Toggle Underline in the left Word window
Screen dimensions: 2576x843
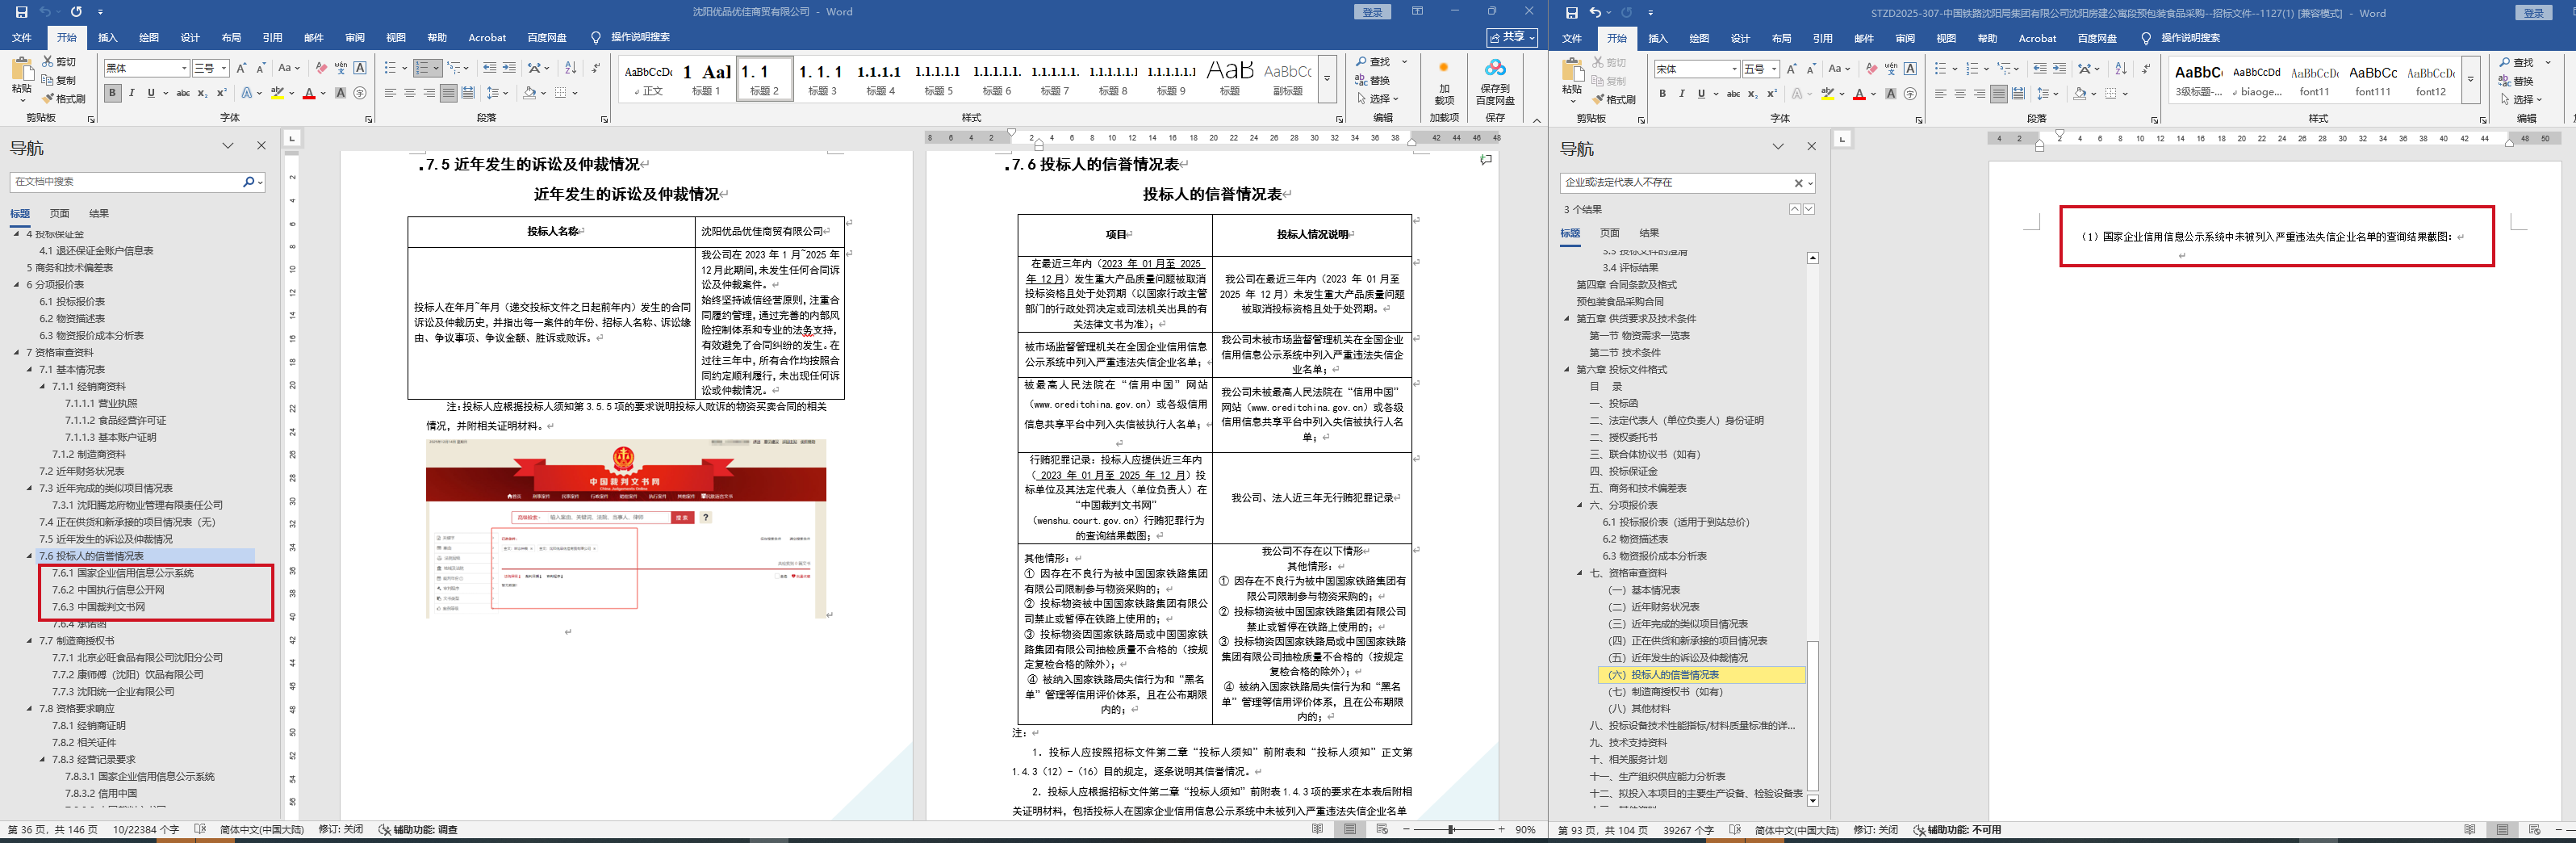151,93
